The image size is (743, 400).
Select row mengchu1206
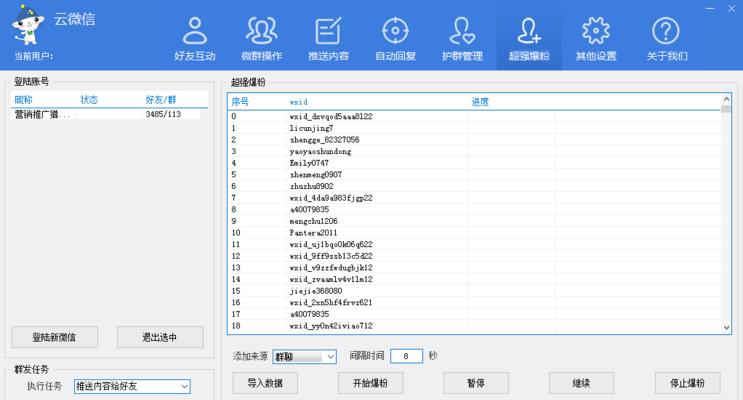475,221
